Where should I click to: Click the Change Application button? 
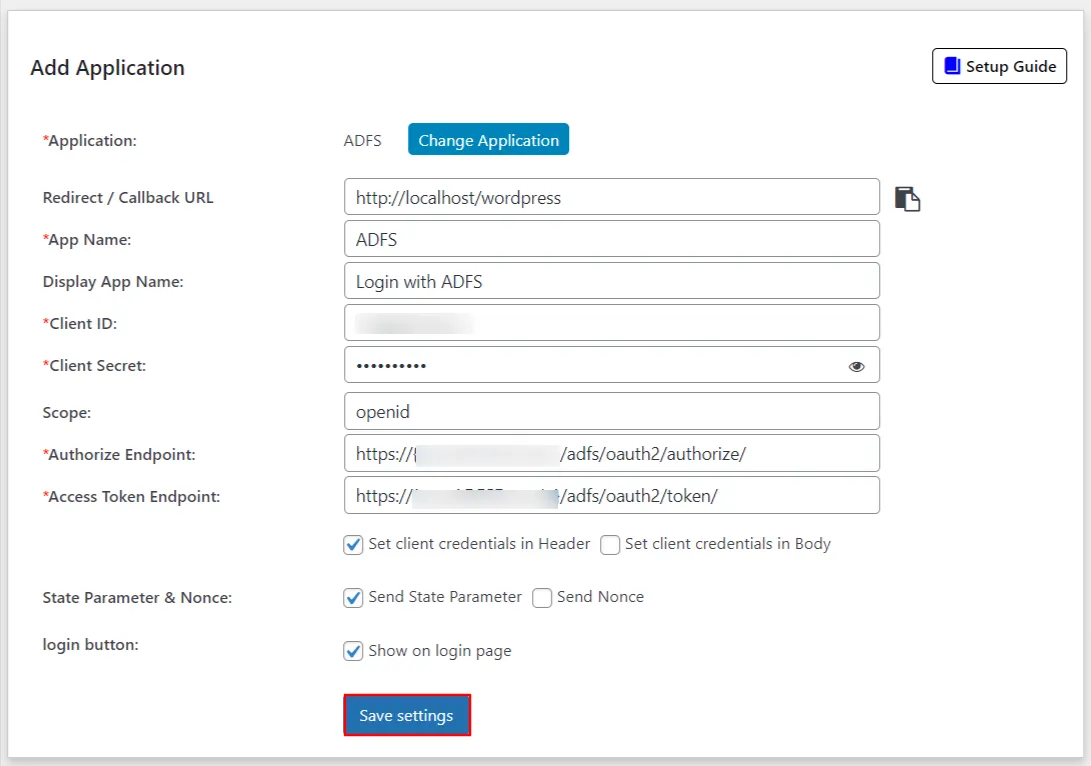click(488, 139)
